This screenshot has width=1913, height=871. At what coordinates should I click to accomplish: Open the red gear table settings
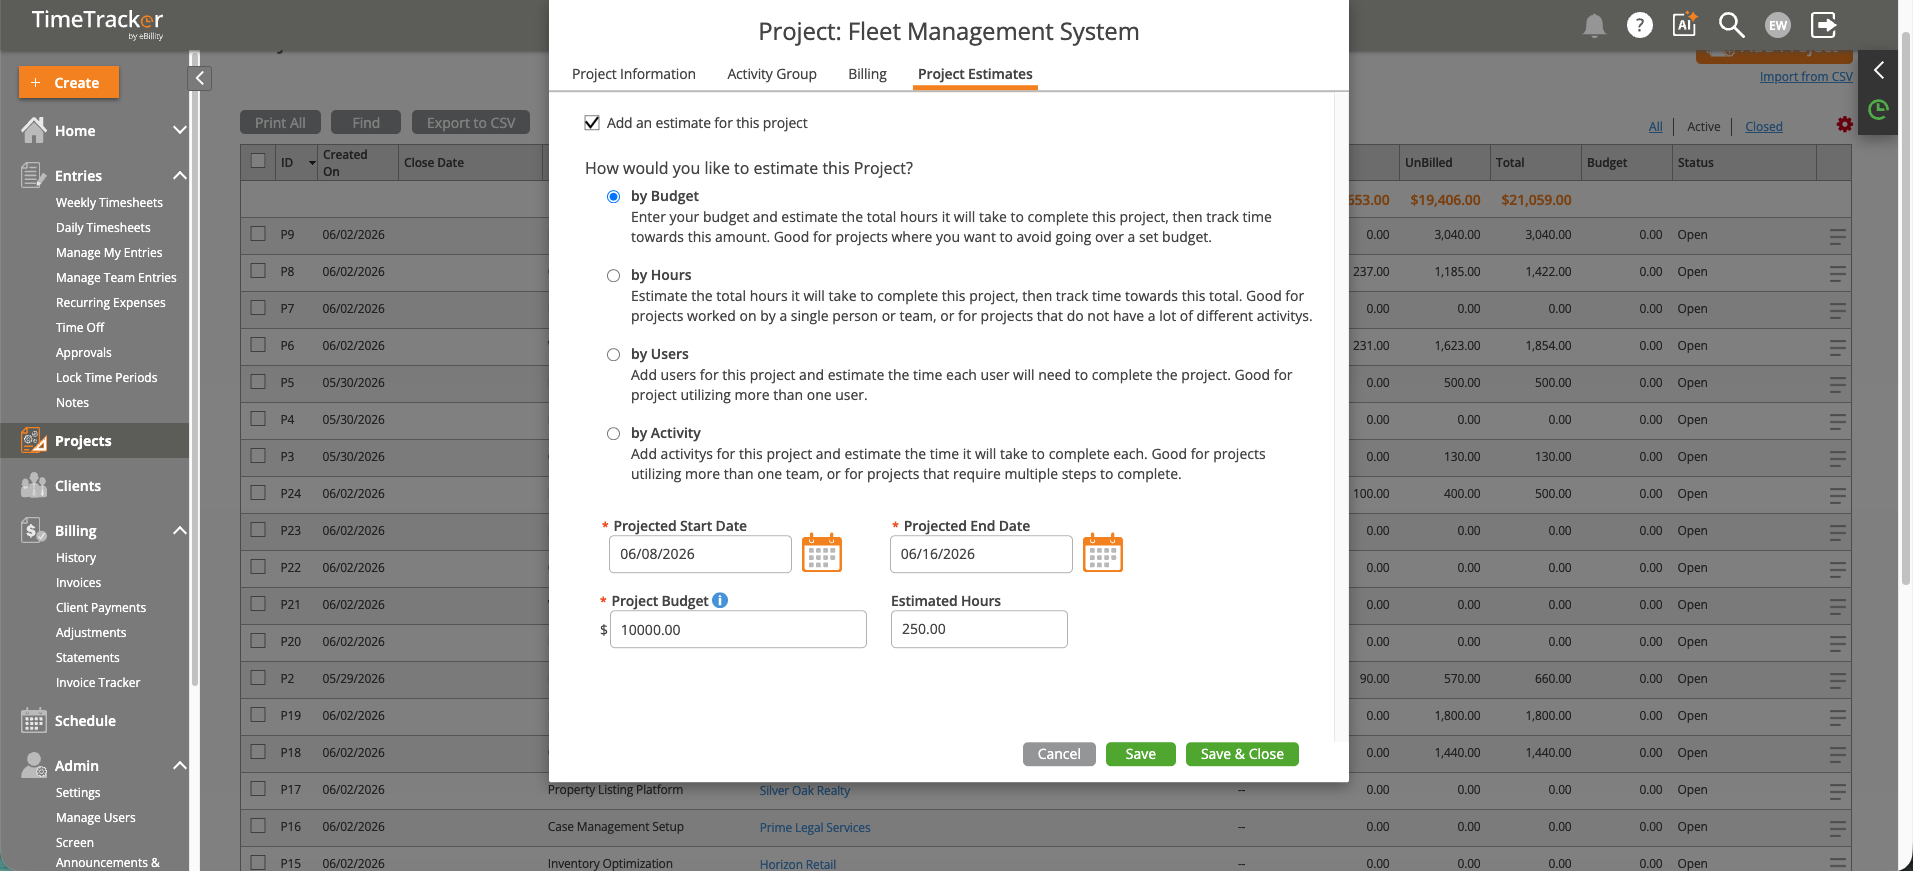1845,124
